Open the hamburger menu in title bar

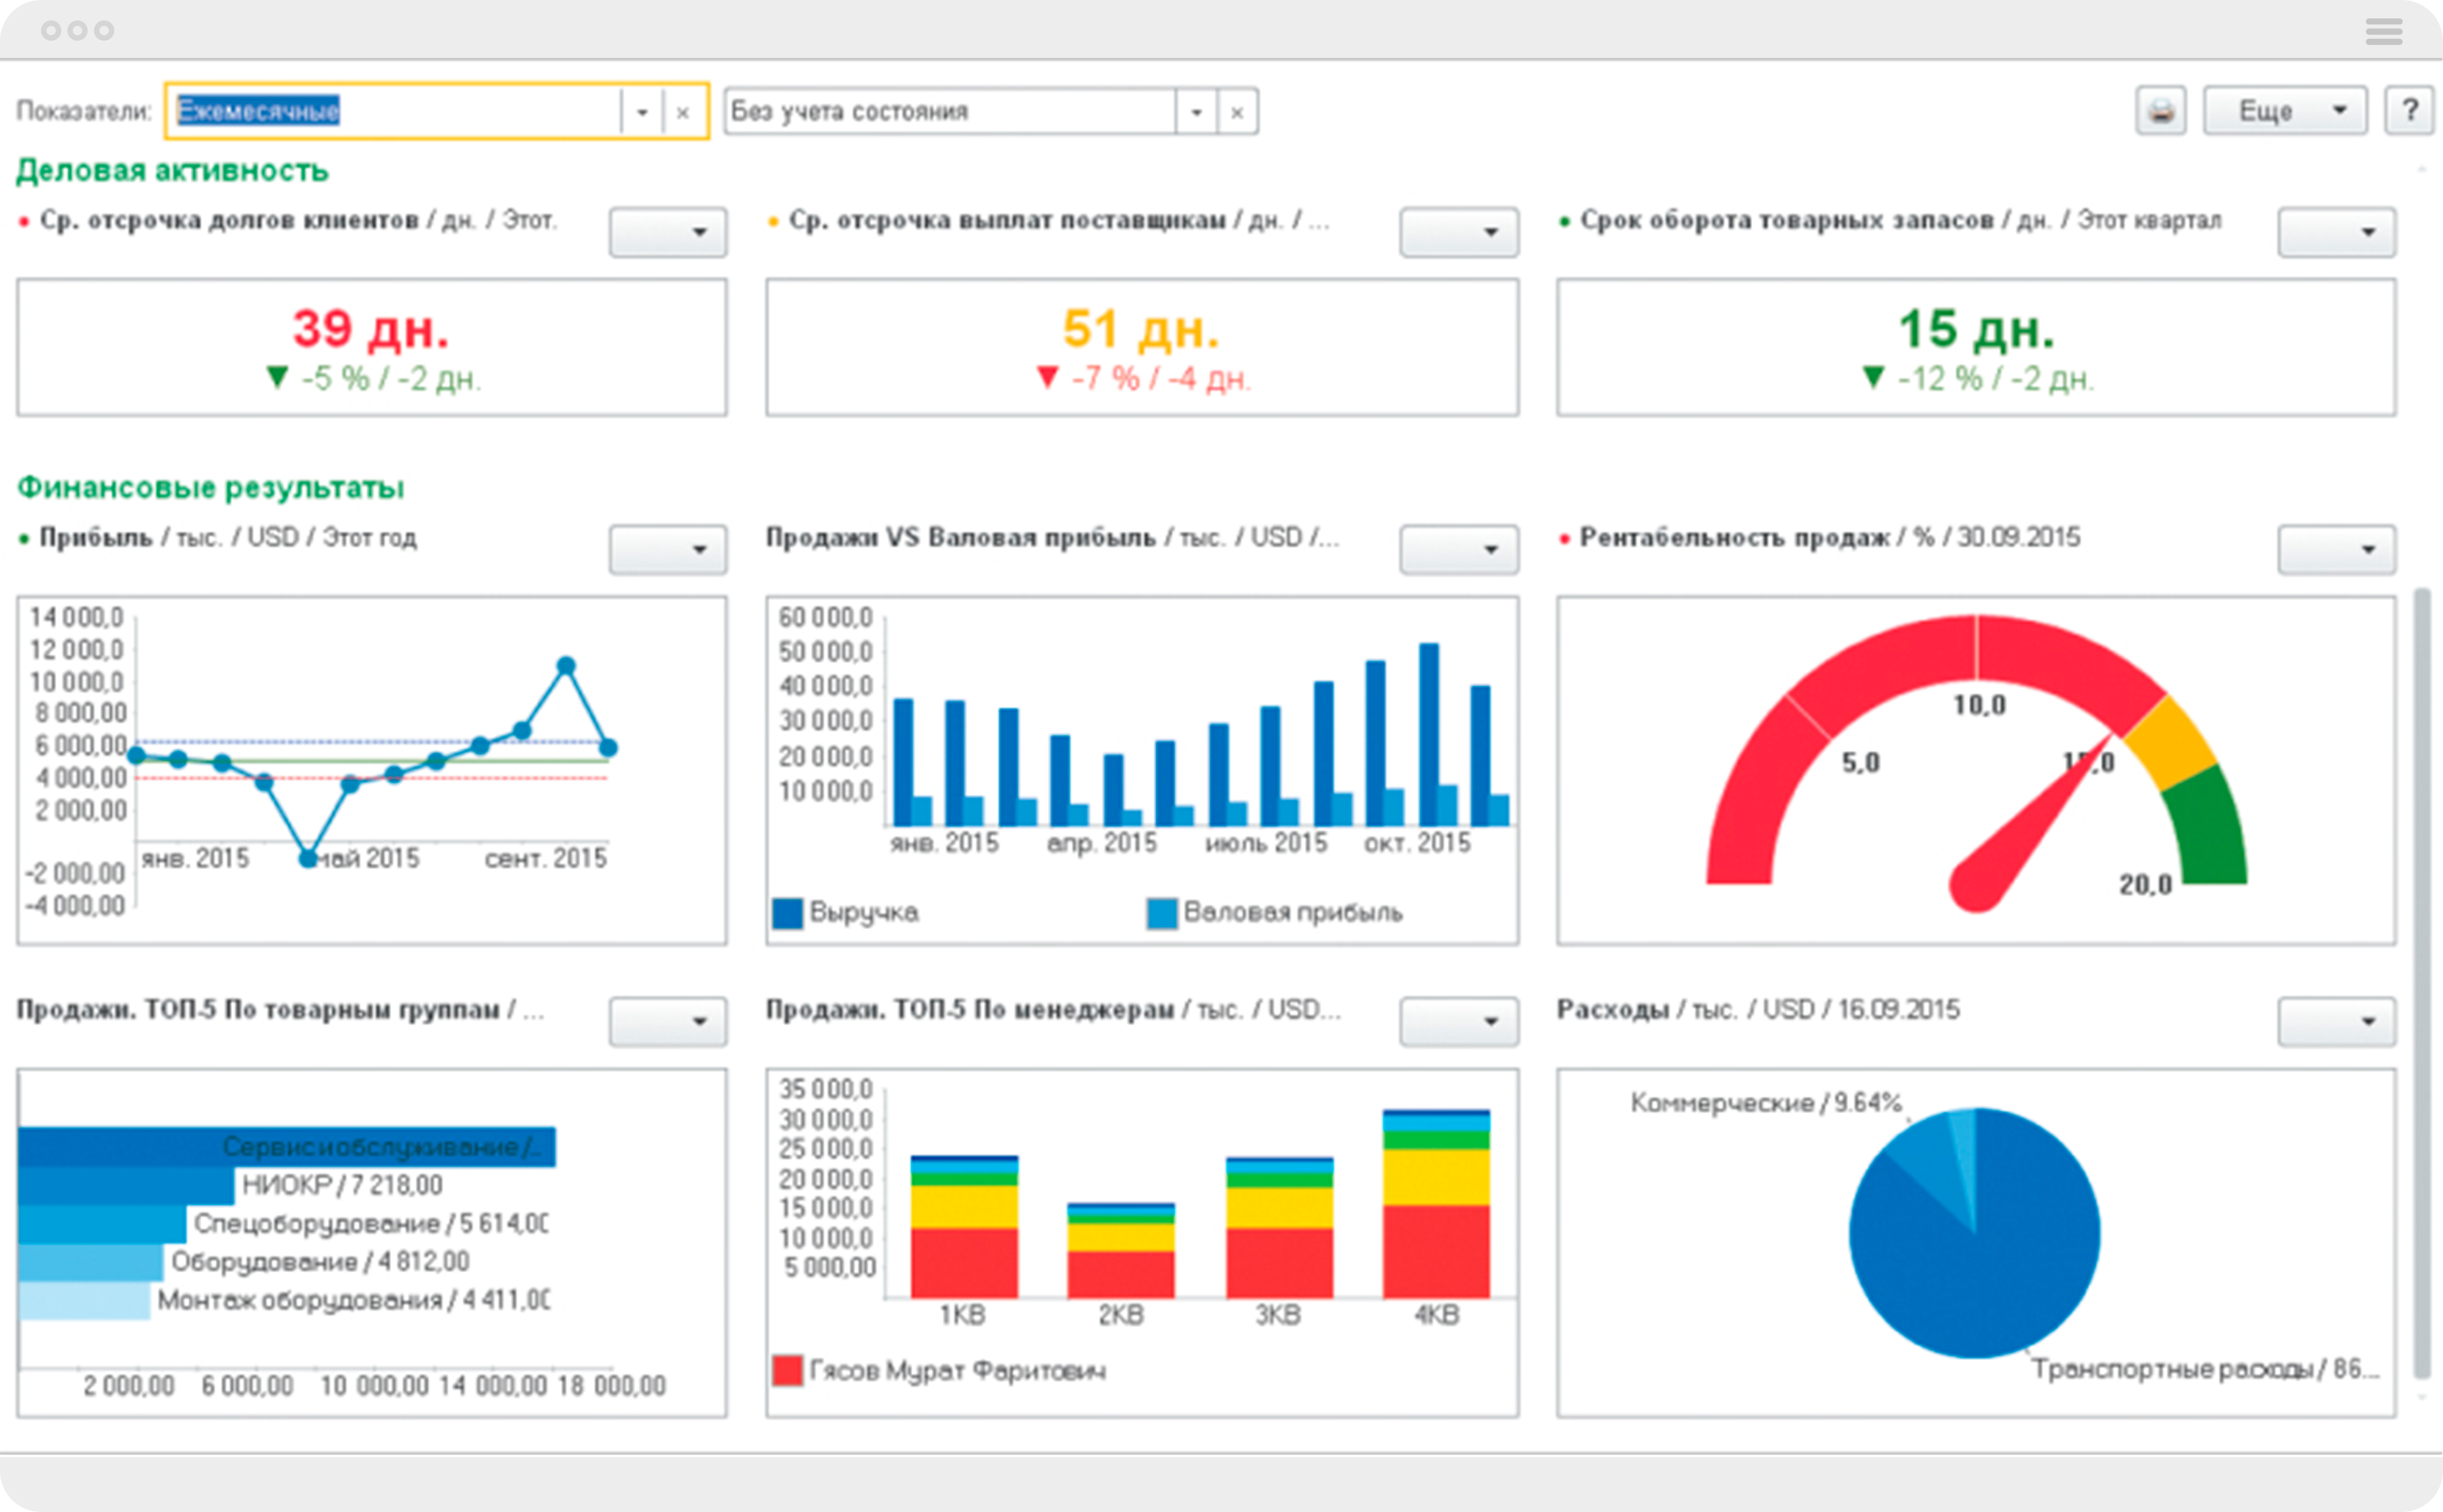(2384, 32)
